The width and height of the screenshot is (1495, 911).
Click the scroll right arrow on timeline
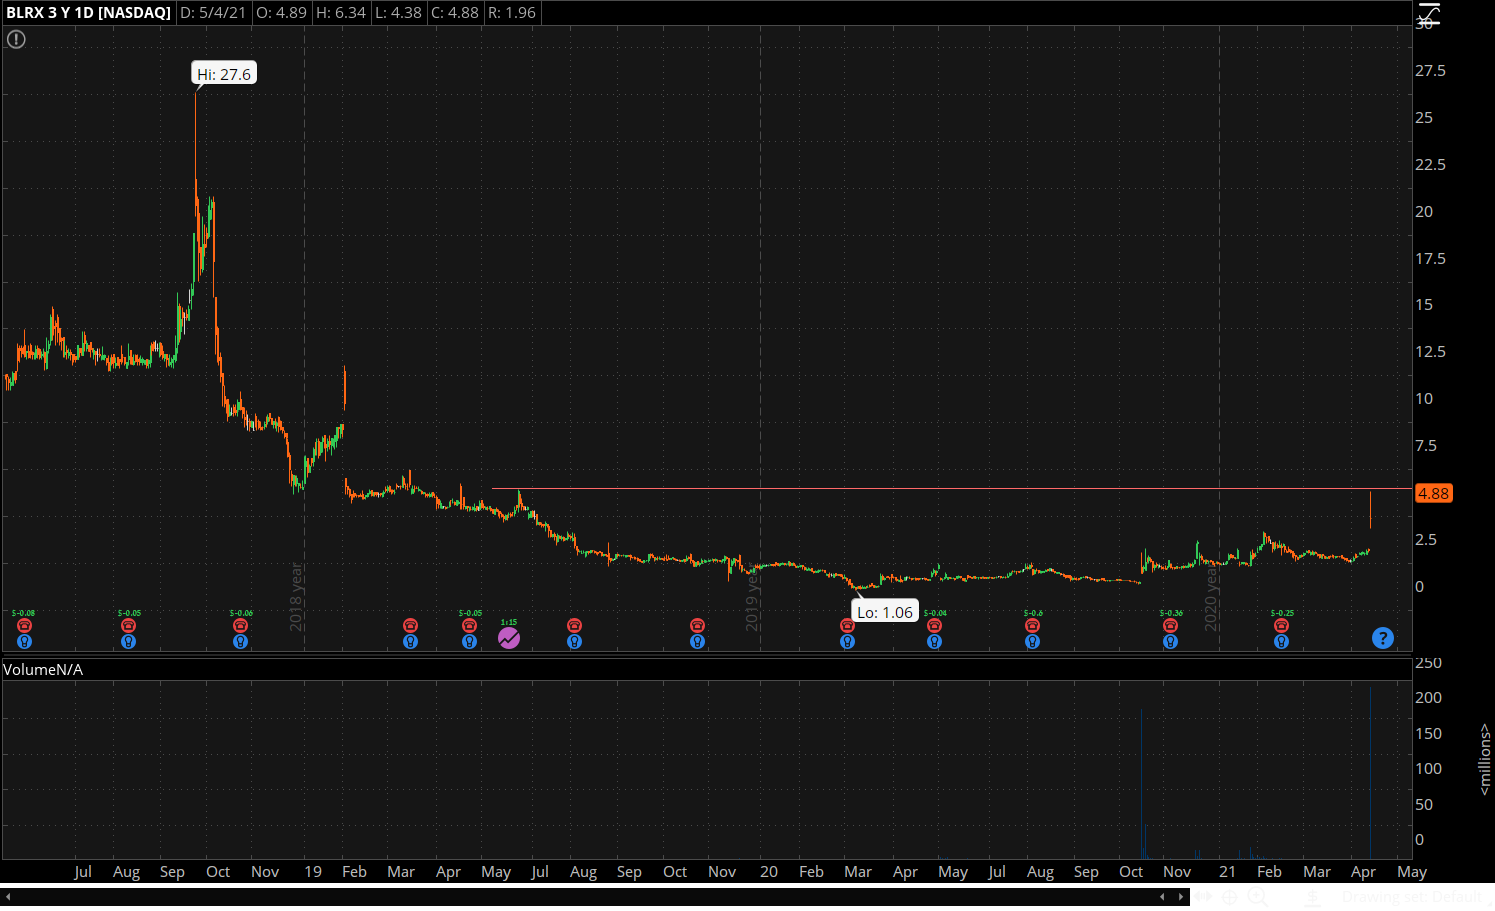1180,897
